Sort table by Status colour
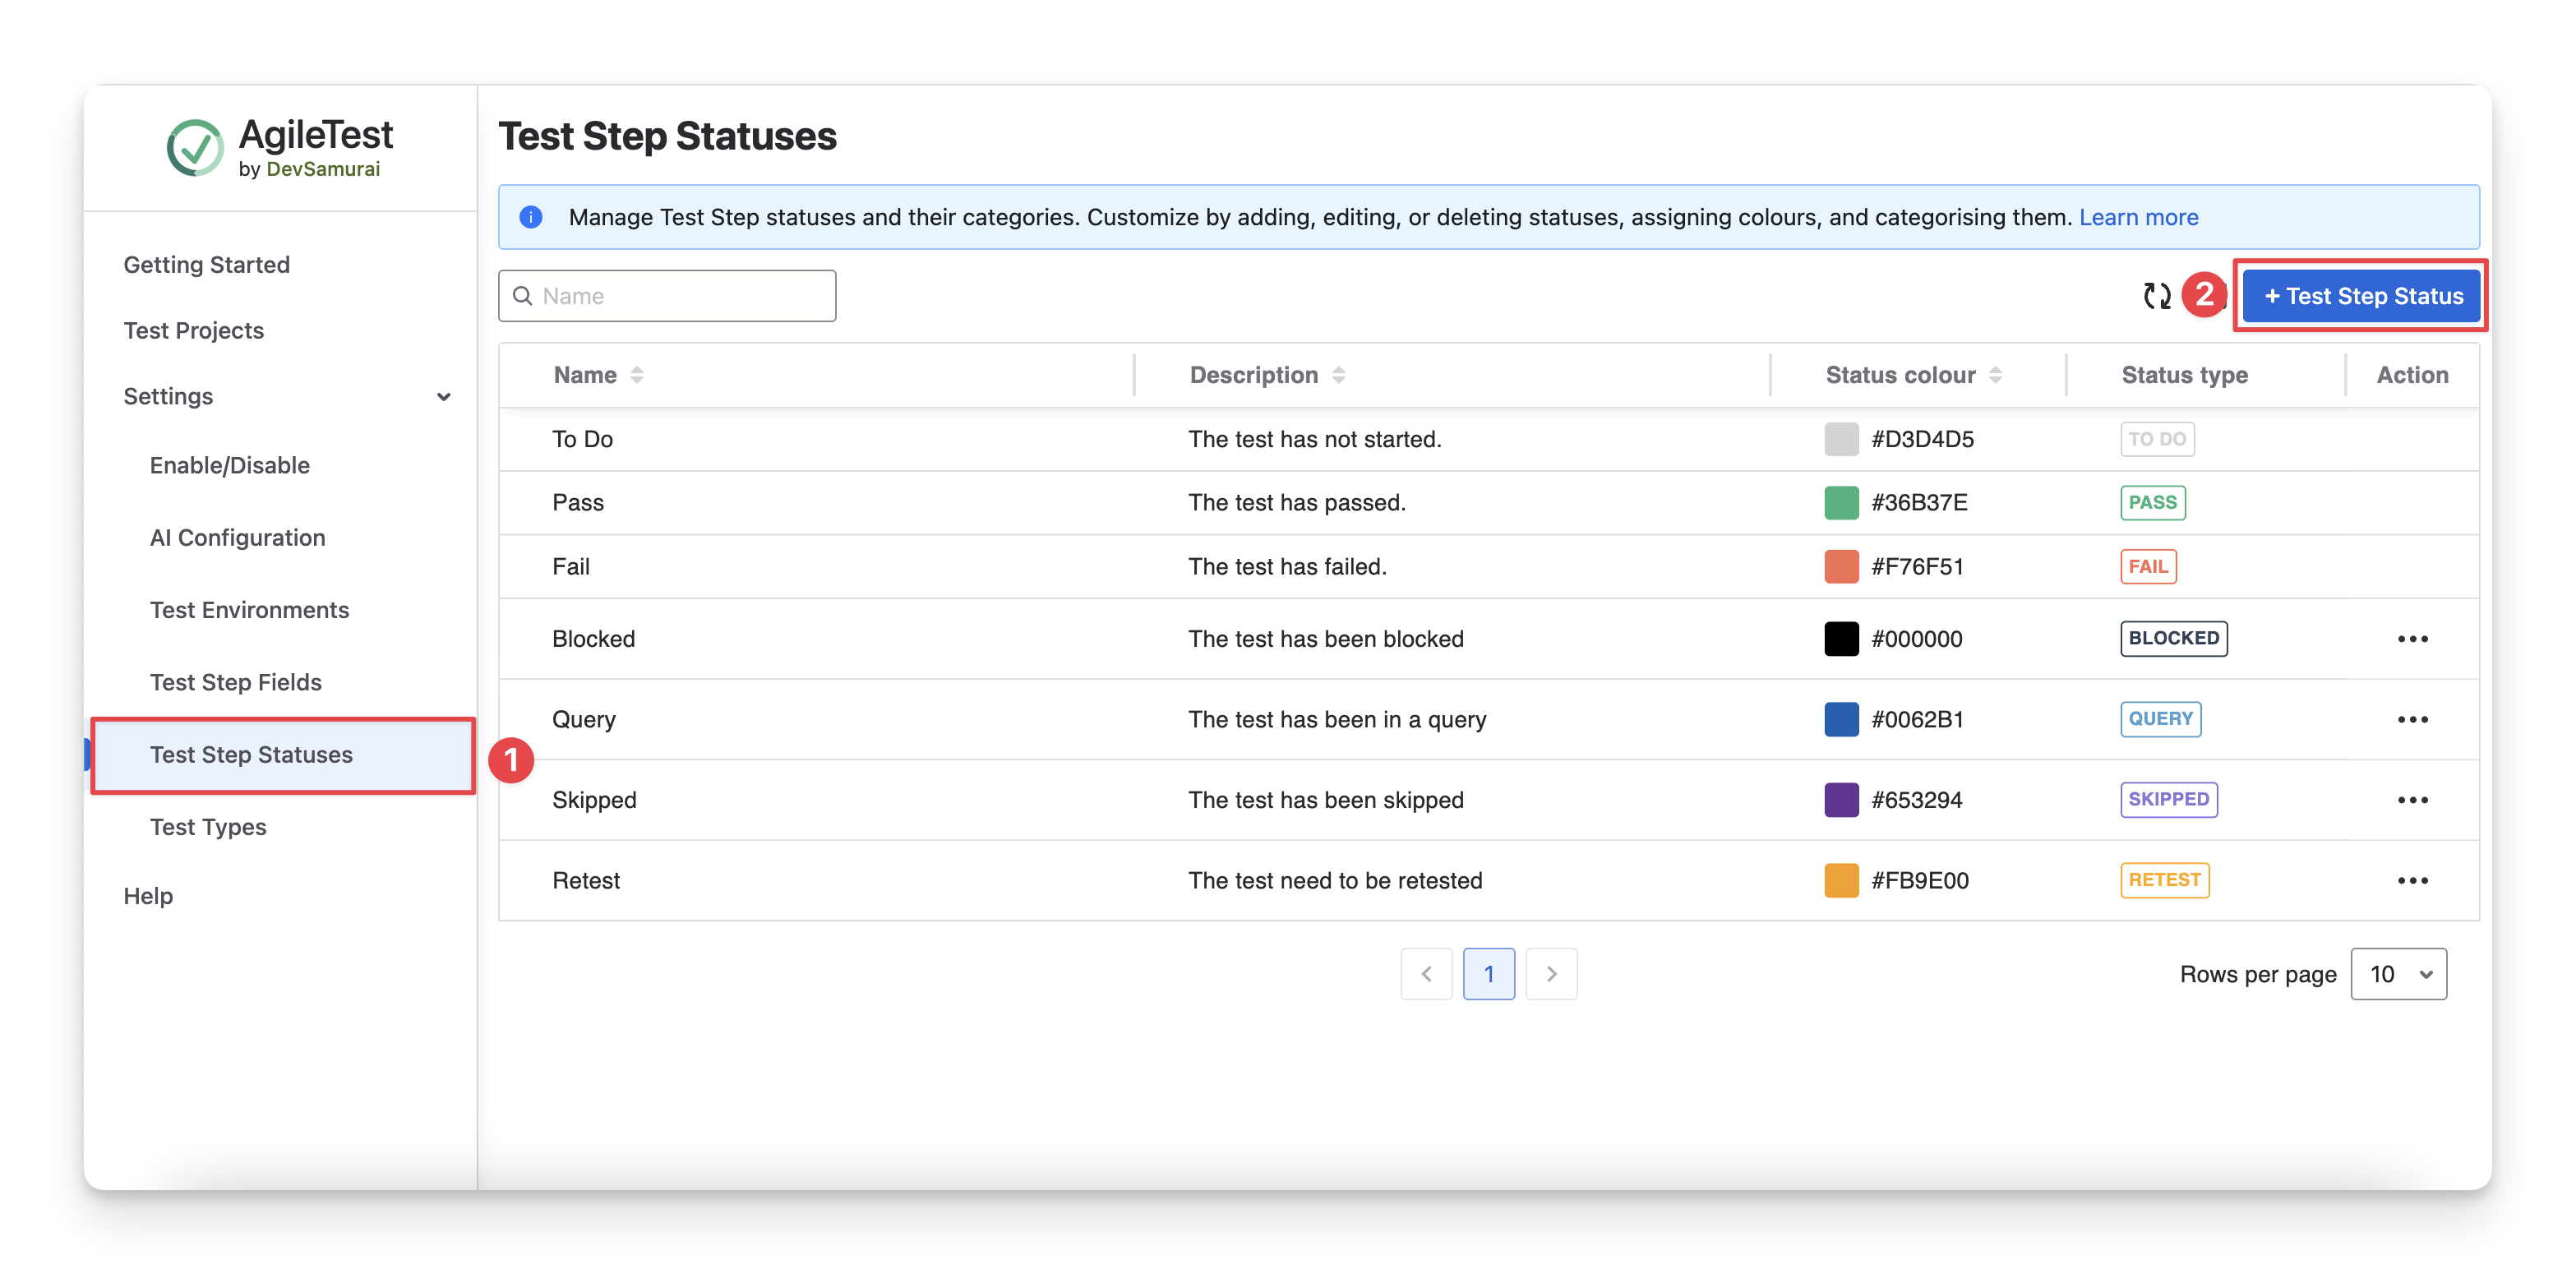 coord(1995,375)
